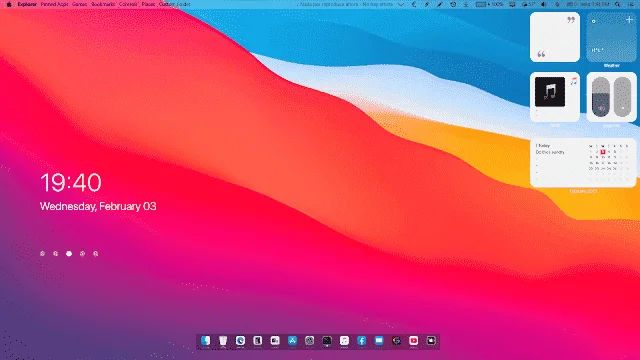Click the now-playing text in the menu bar
The height and width of the screenshot is (360, 640).
346,4
